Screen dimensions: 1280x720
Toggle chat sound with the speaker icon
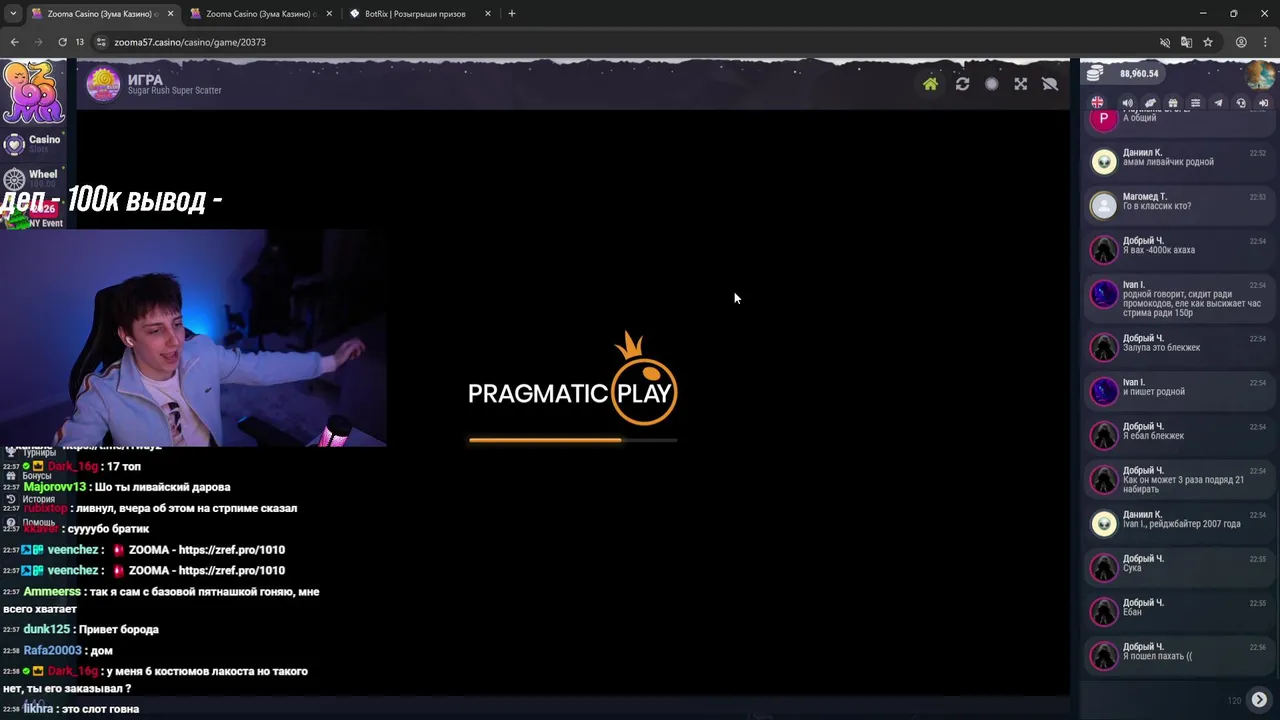(x=1127, y=103)
